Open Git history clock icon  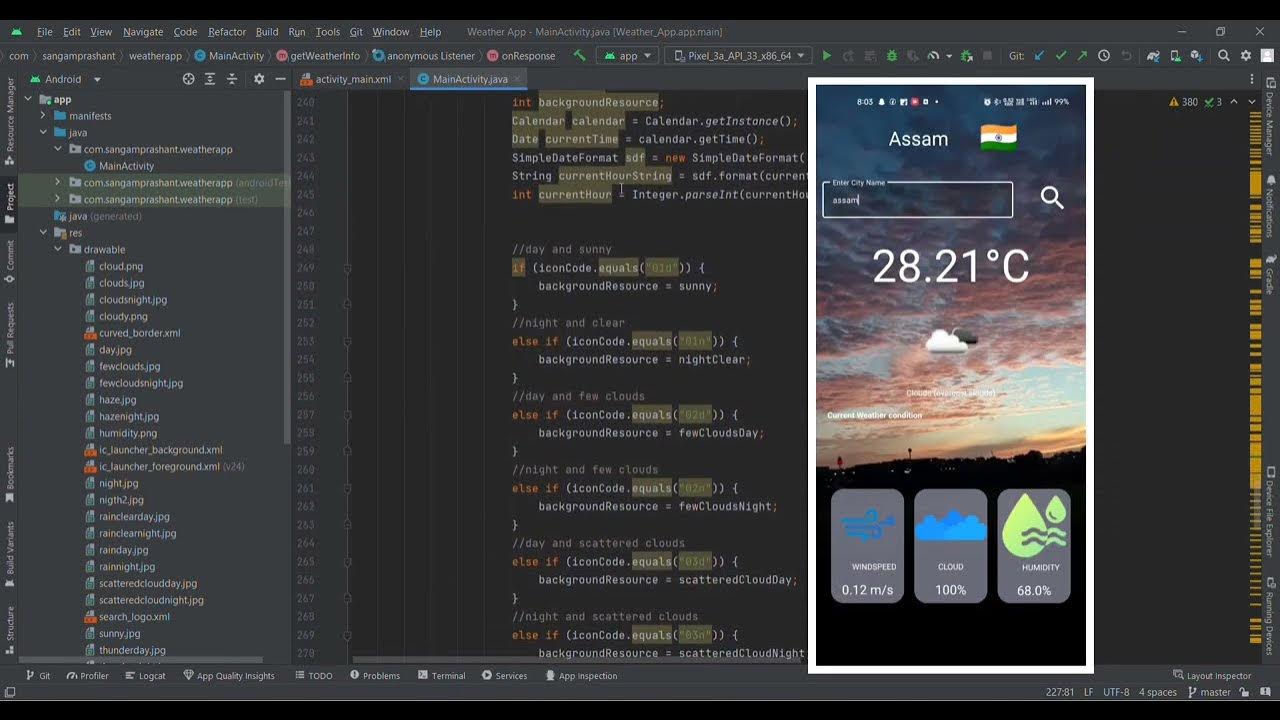point(1104,56)
